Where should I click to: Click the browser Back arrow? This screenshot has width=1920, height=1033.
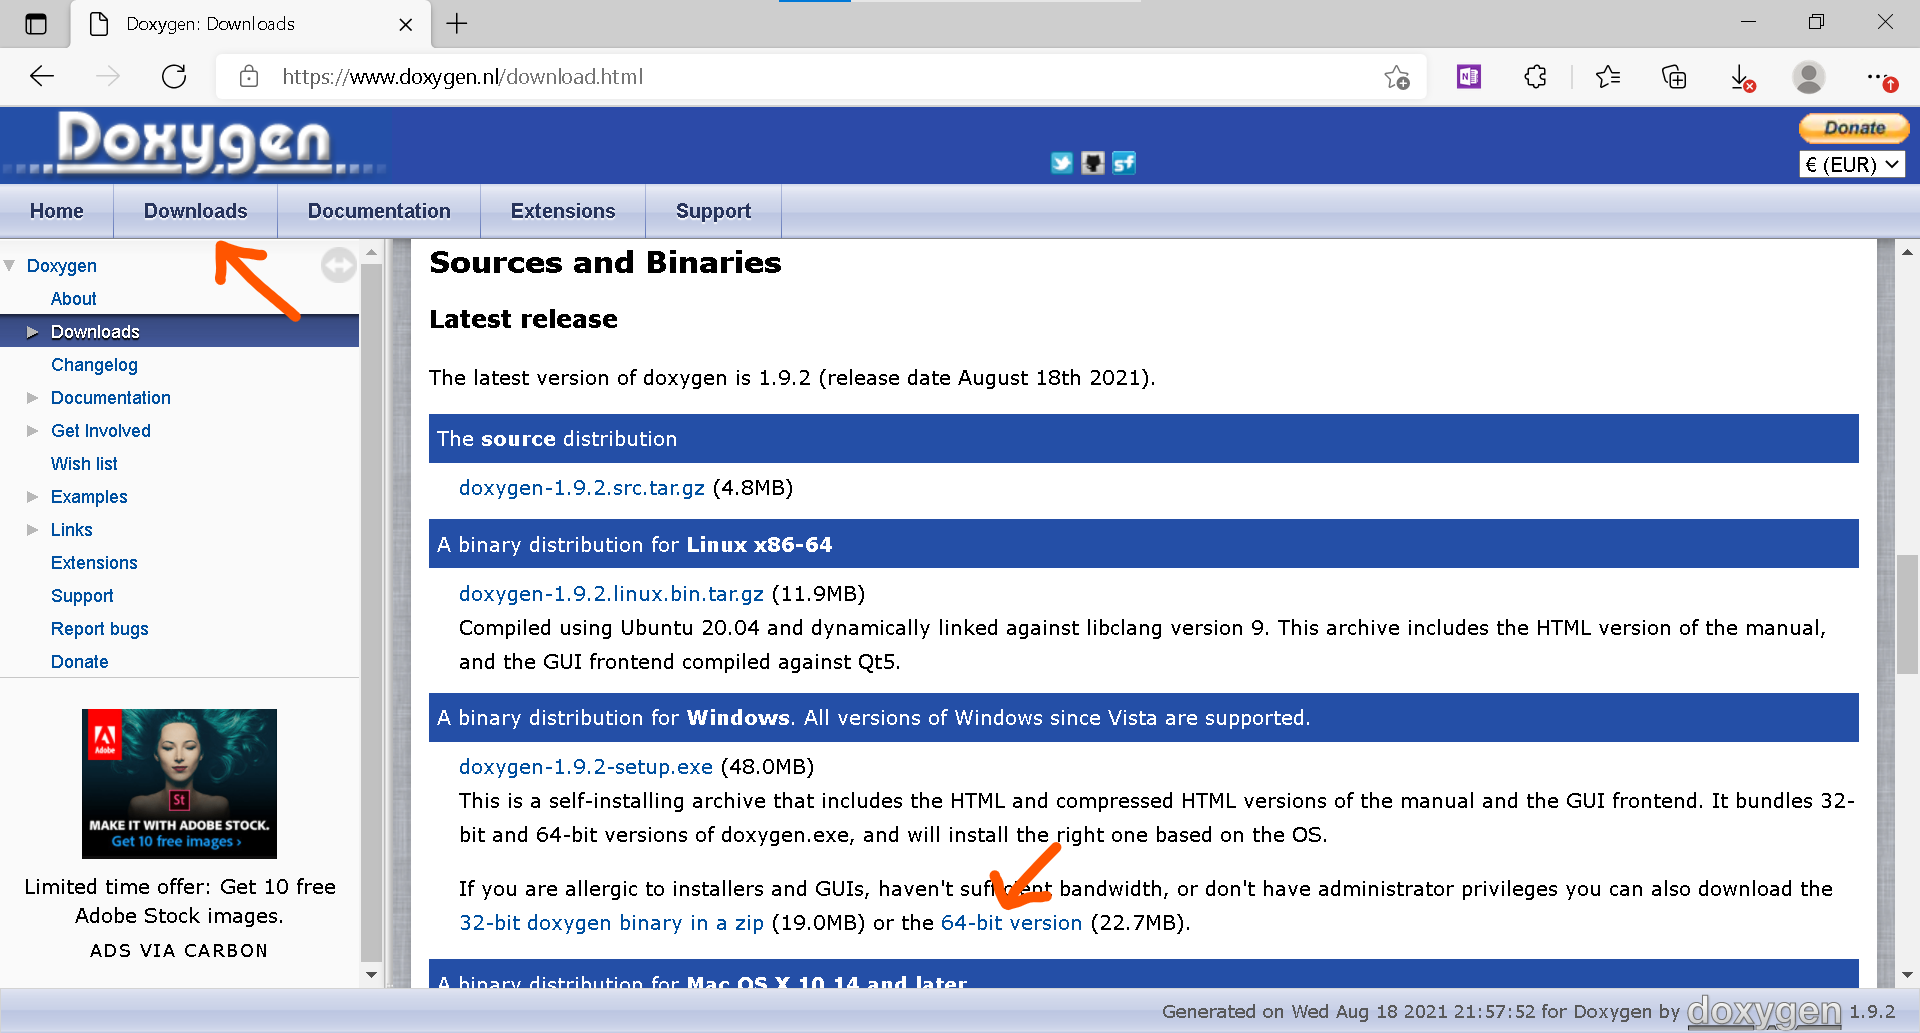click(42, 76)
